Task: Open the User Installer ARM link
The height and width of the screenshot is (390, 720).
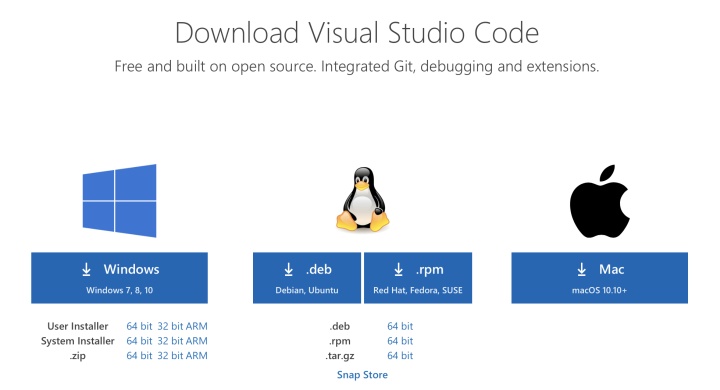Action: pyautogui.click(x=197, y=326)
